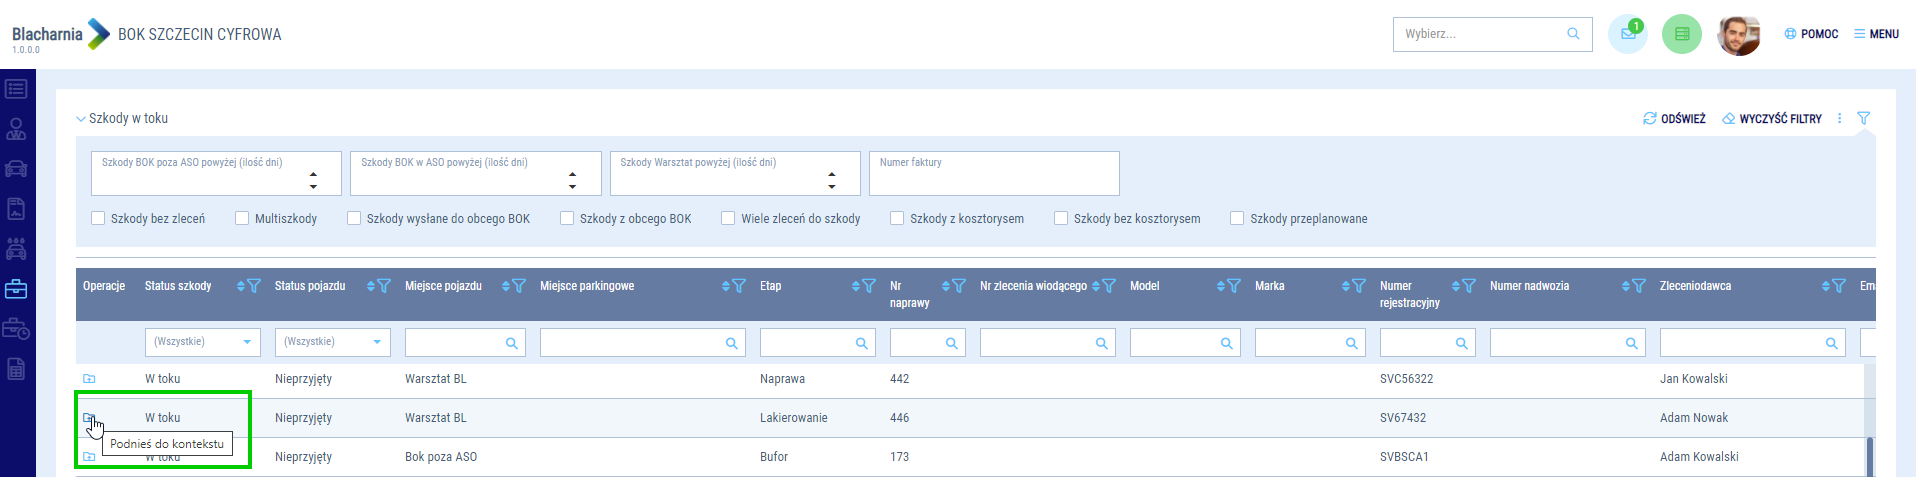Open the car icon in left sidebar
The image size is (1916, 477).
(16, 169)
